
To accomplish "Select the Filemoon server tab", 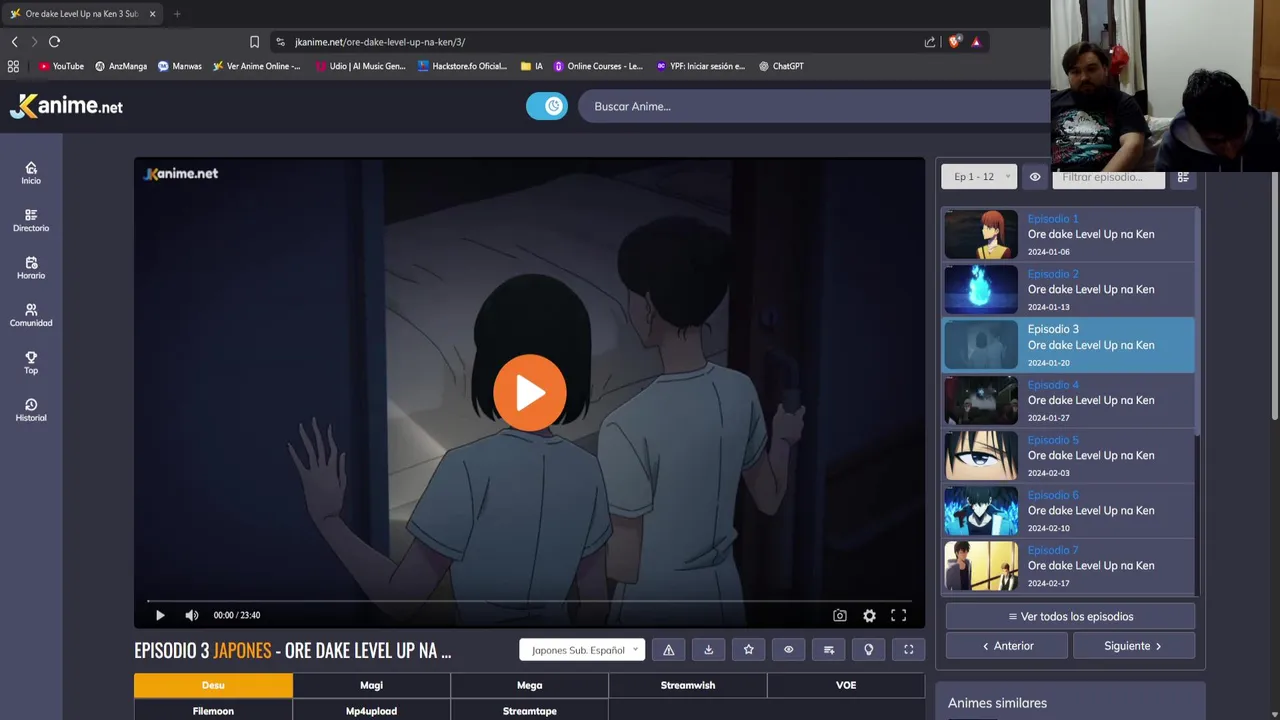I will point(213,711).
